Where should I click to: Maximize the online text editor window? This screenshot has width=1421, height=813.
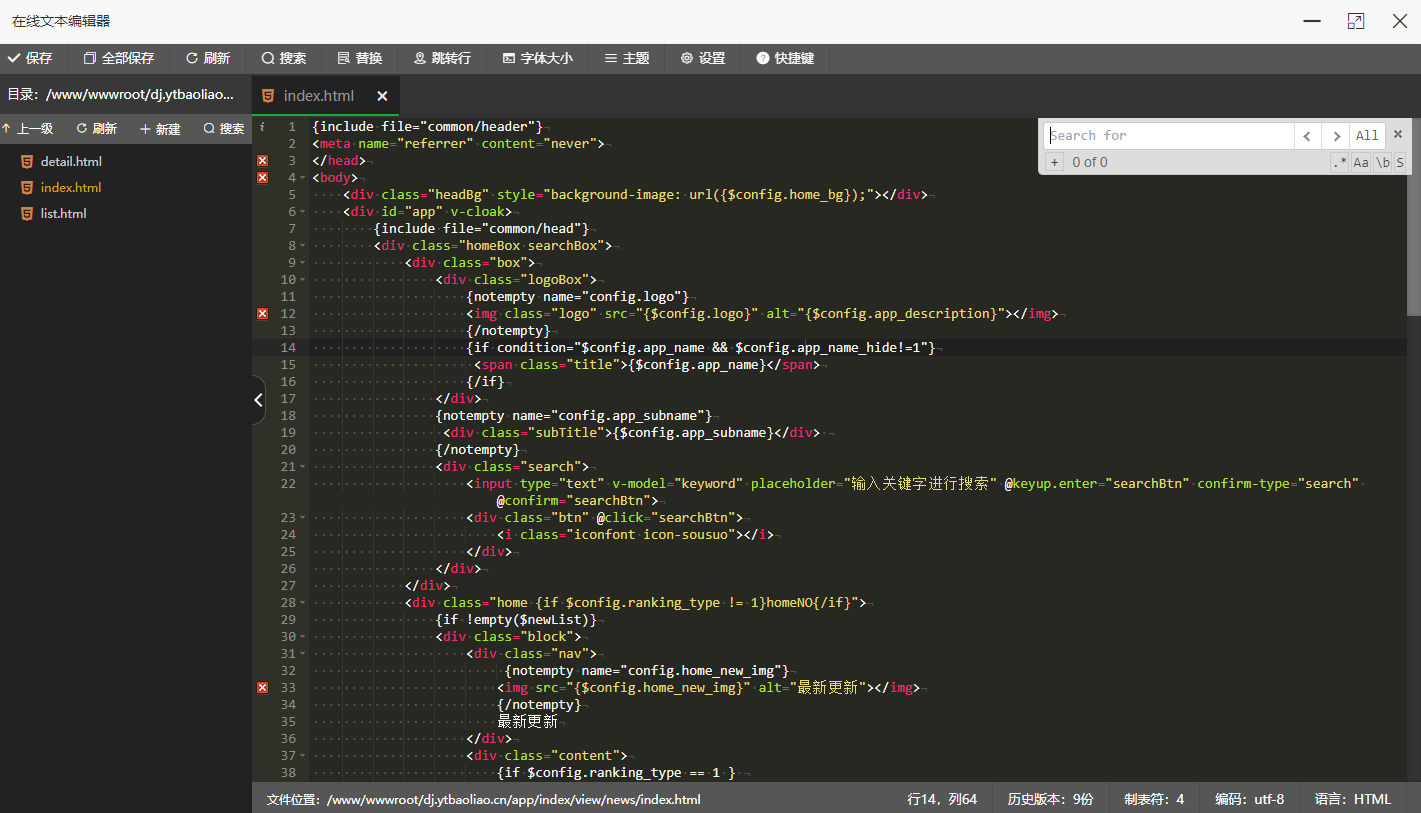(x=1355, y=21)
